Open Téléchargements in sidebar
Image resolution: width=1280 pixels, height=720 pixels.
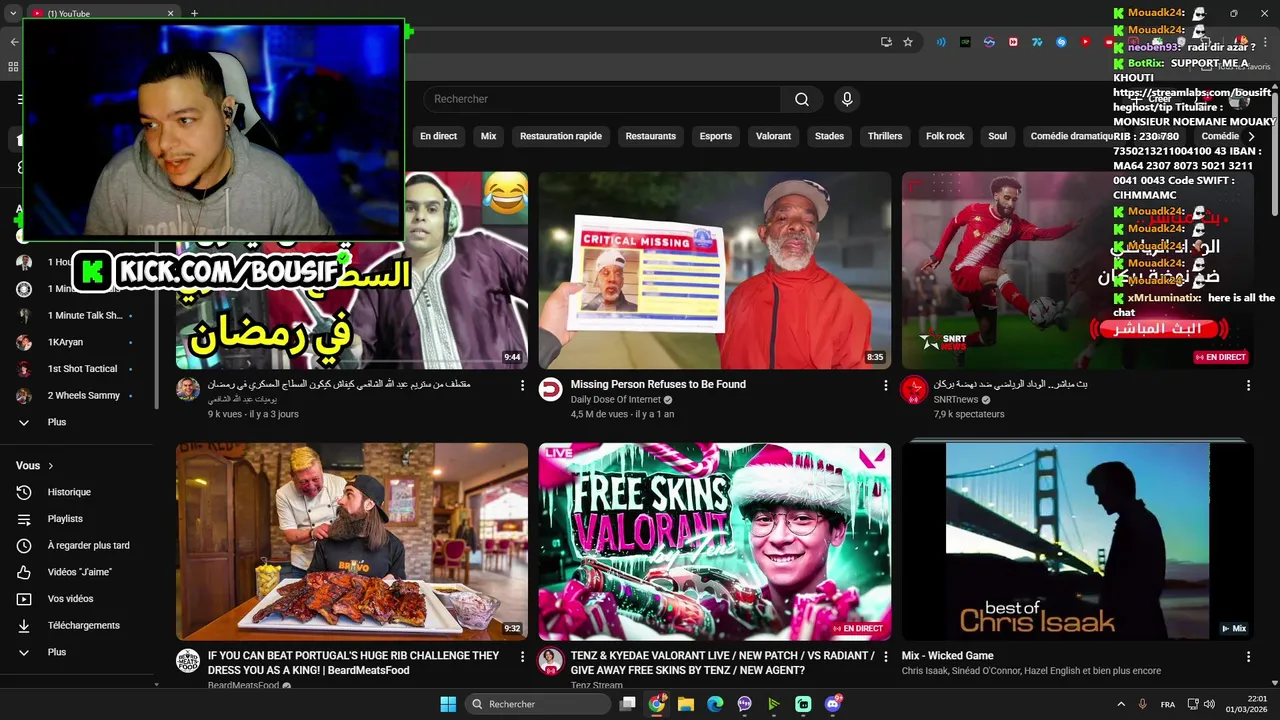point(82,625)
